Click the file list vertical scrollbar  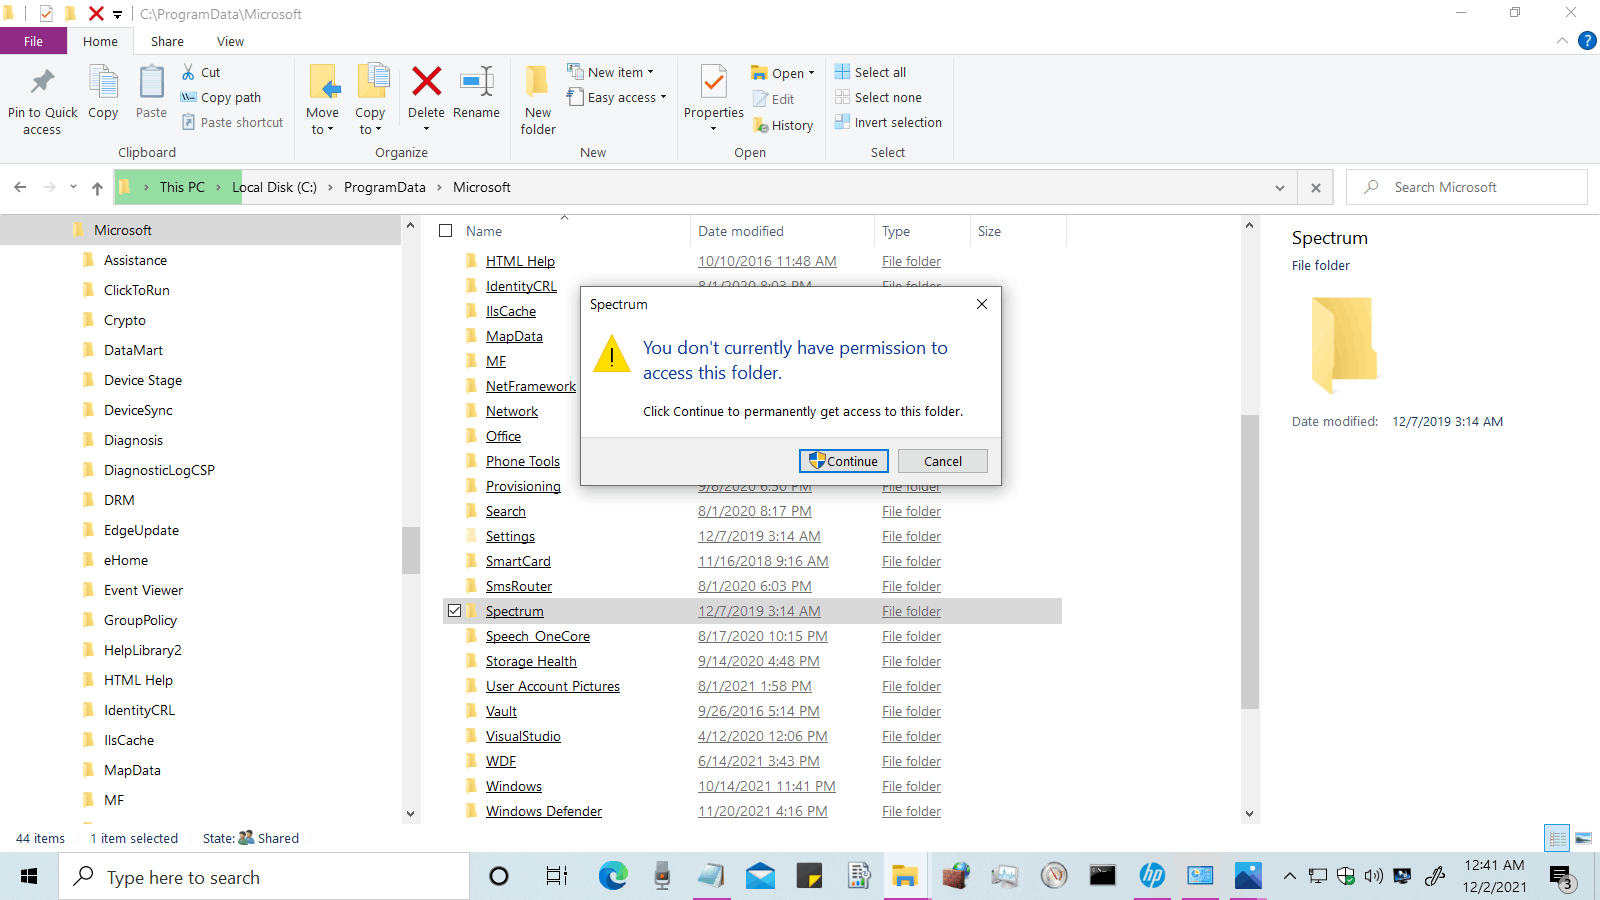(x=1250, y=561)
